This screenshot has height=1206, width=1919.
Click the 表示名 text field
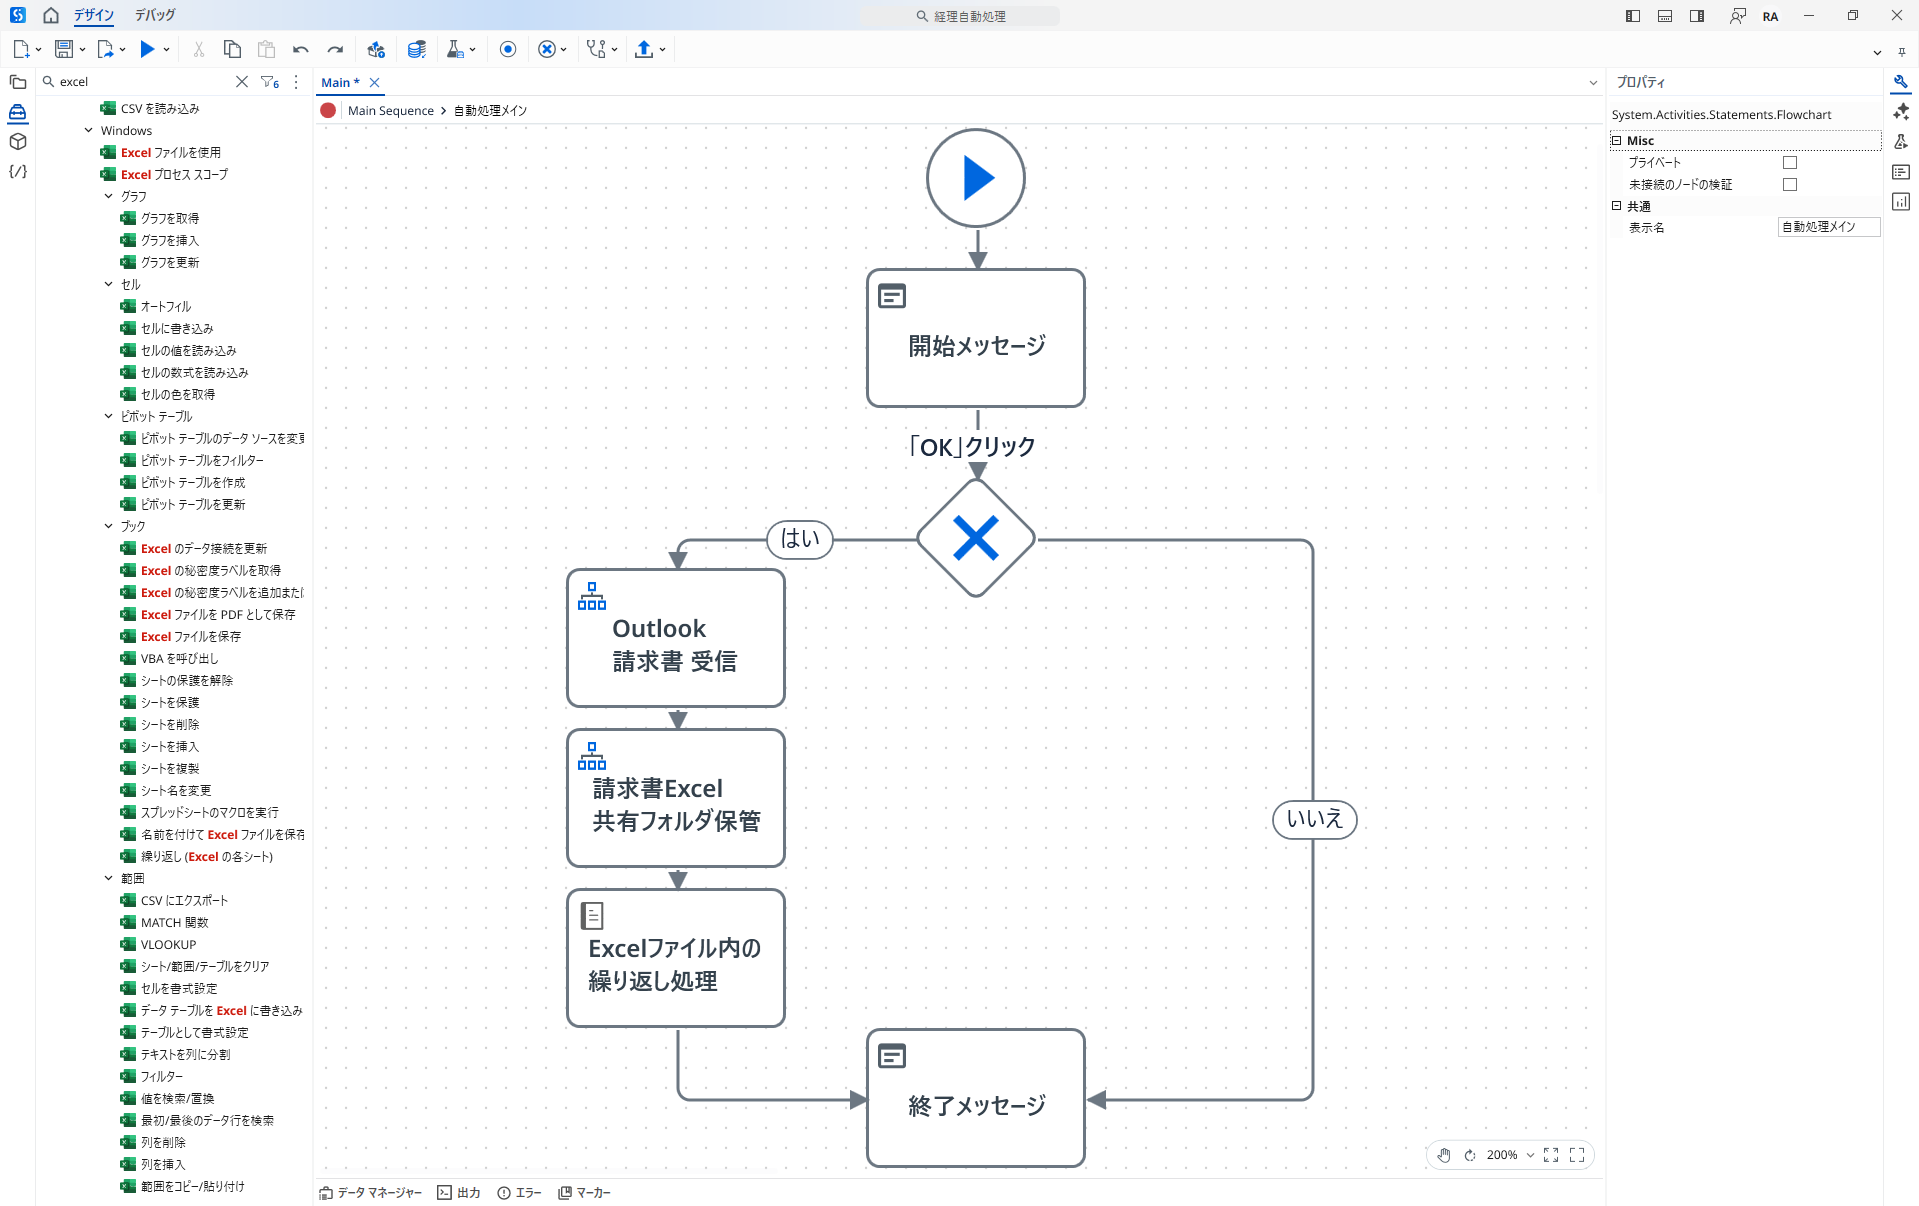coord(1827,227)
